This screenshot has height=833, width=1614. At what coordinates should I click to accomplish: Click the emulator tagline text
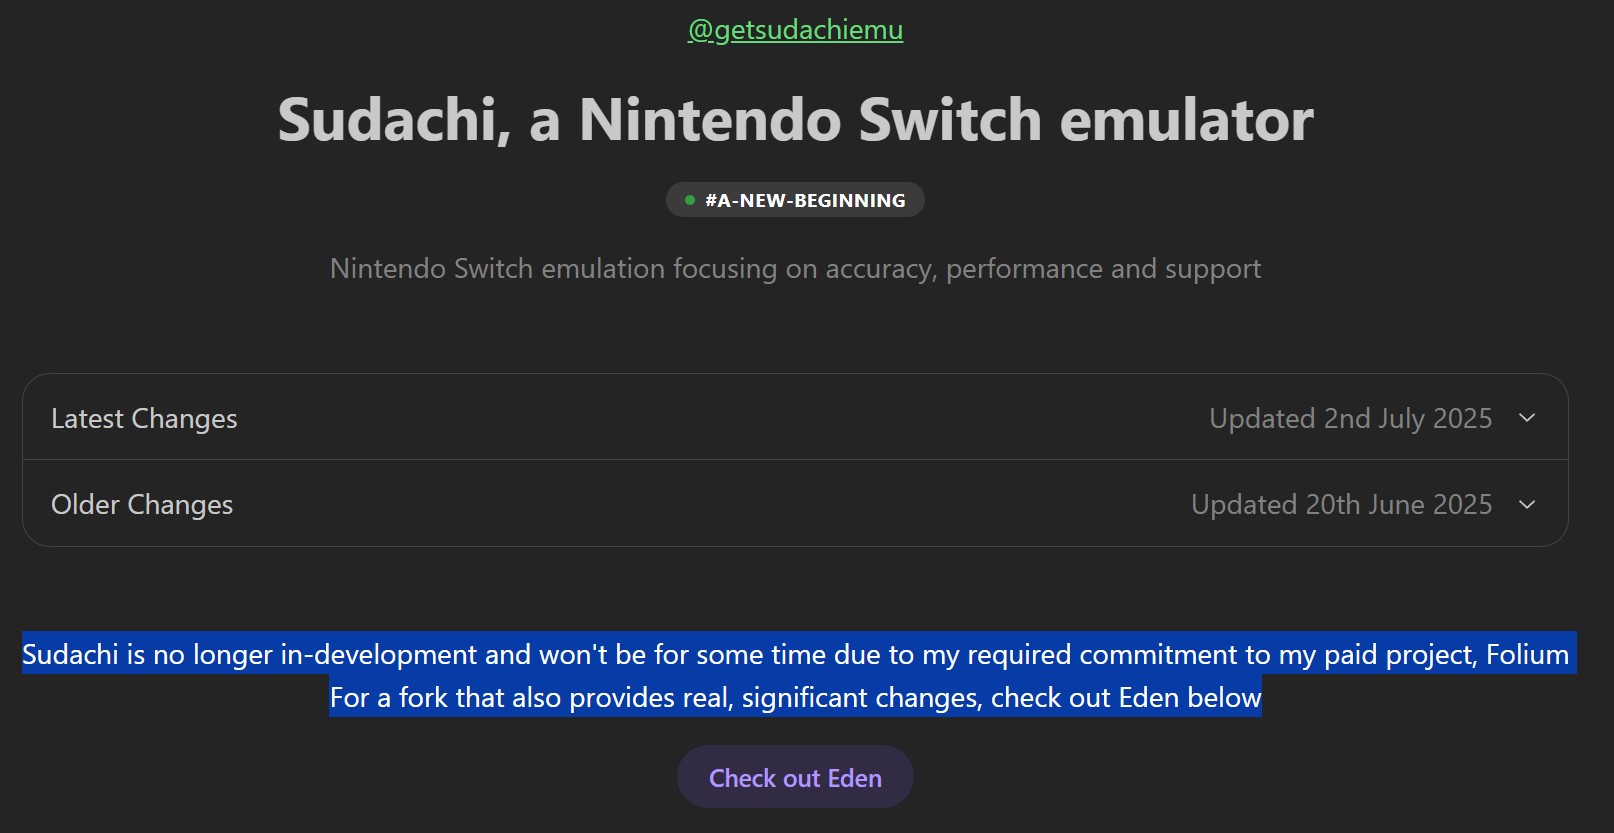click(x=795, y=268)
